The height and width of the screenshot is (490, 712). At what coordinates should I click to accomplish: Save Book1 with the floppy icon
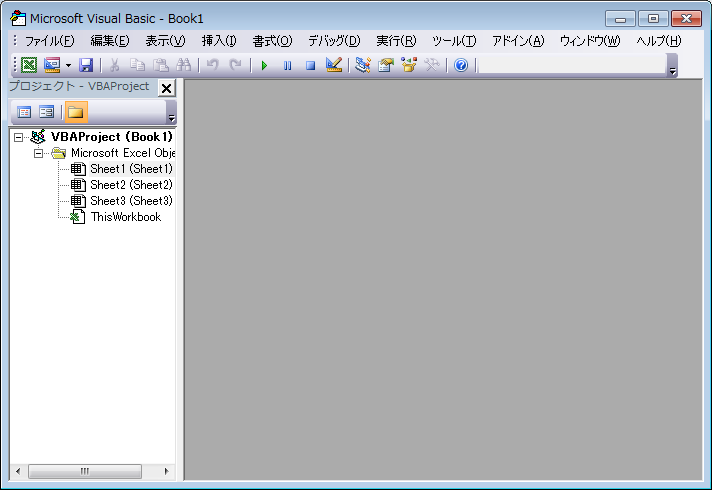[x=86, y=65]
